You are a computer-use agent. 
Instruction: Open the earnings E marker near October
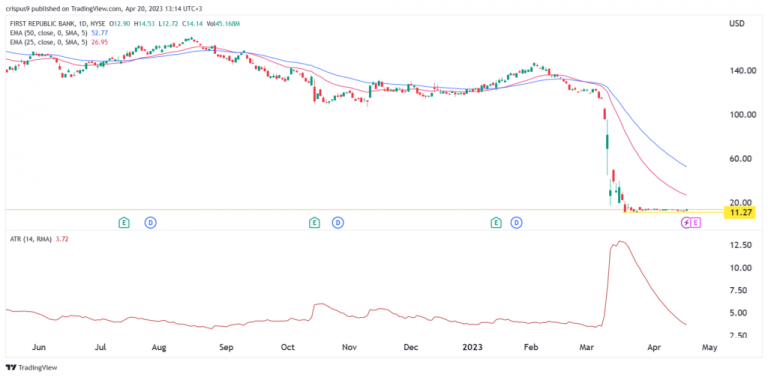click(314, 223)
